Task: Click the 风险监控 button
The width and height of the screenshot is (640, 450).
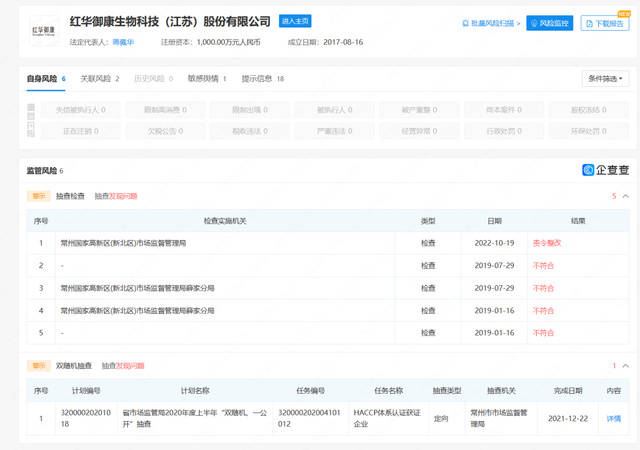Action: (x=551, y=23)
